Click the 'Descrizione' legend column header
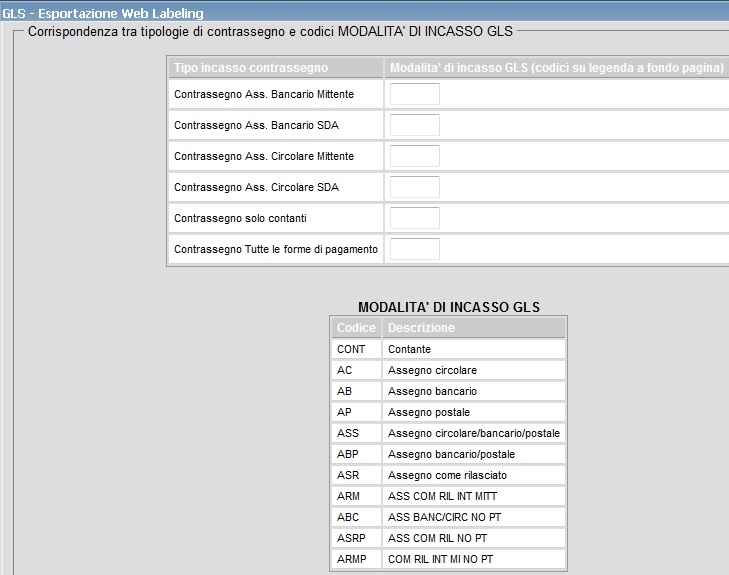The width and height of the screenshot is (729, 575). point(474,328)
